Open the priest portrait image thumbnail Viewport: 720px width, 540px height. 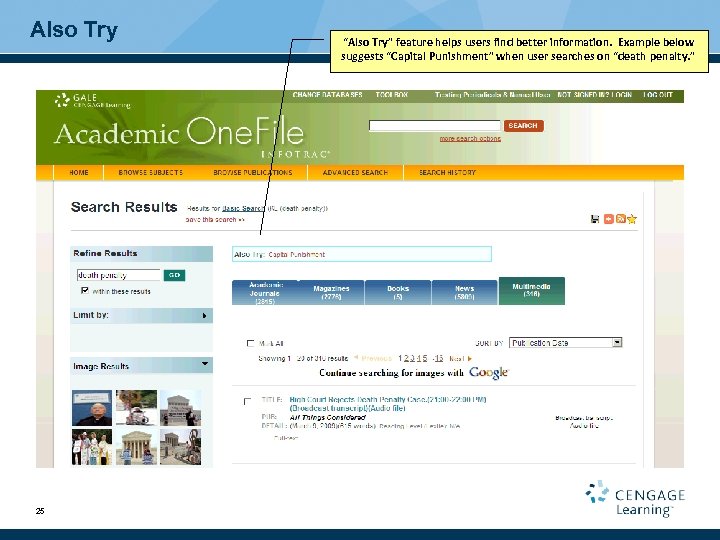tap(92, 408)
